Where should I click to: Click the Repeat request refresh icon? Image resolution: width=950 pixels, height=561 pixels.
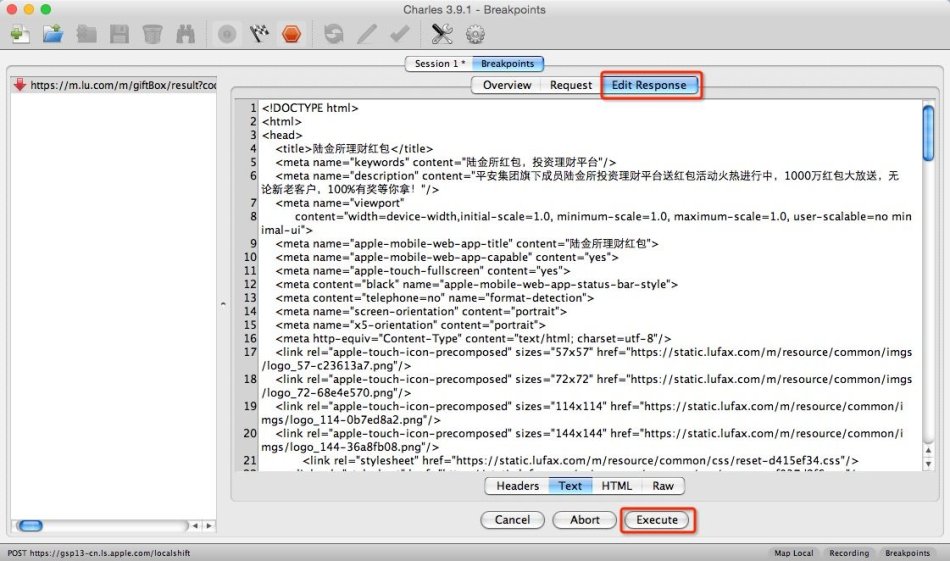coord(334,34)
